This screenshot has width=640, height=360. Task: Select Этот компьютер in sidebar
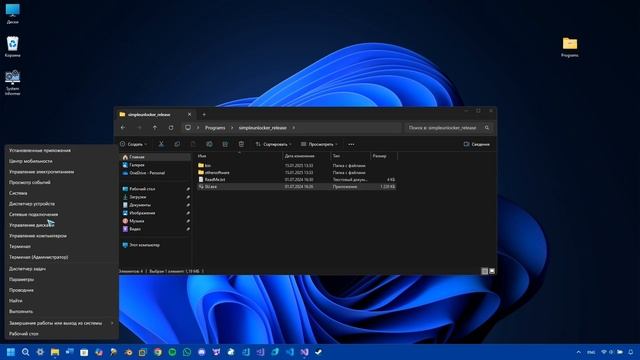tap(156, 245)
